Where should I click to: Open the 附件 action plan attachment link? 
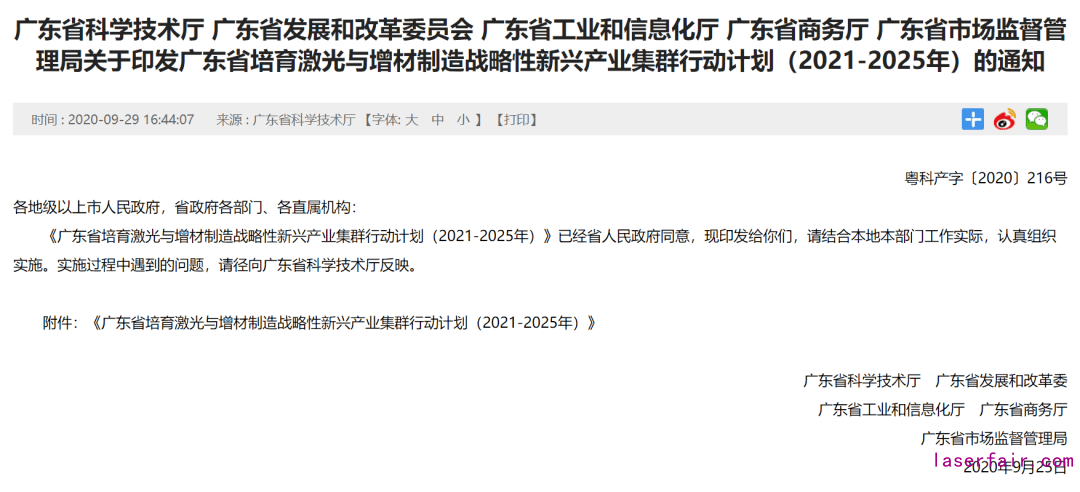point(343,322)
